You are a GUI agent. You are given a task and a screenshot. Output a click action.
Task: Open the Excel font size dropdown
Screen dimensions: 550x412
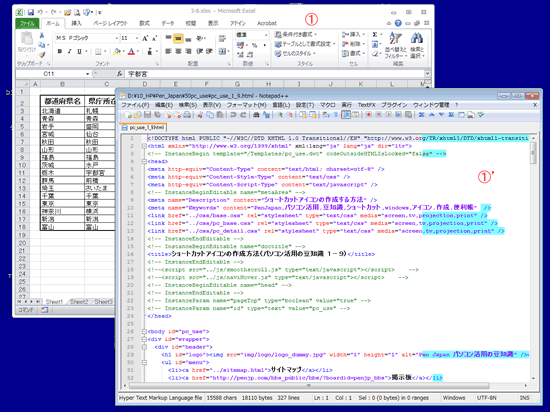pos(137,38)
